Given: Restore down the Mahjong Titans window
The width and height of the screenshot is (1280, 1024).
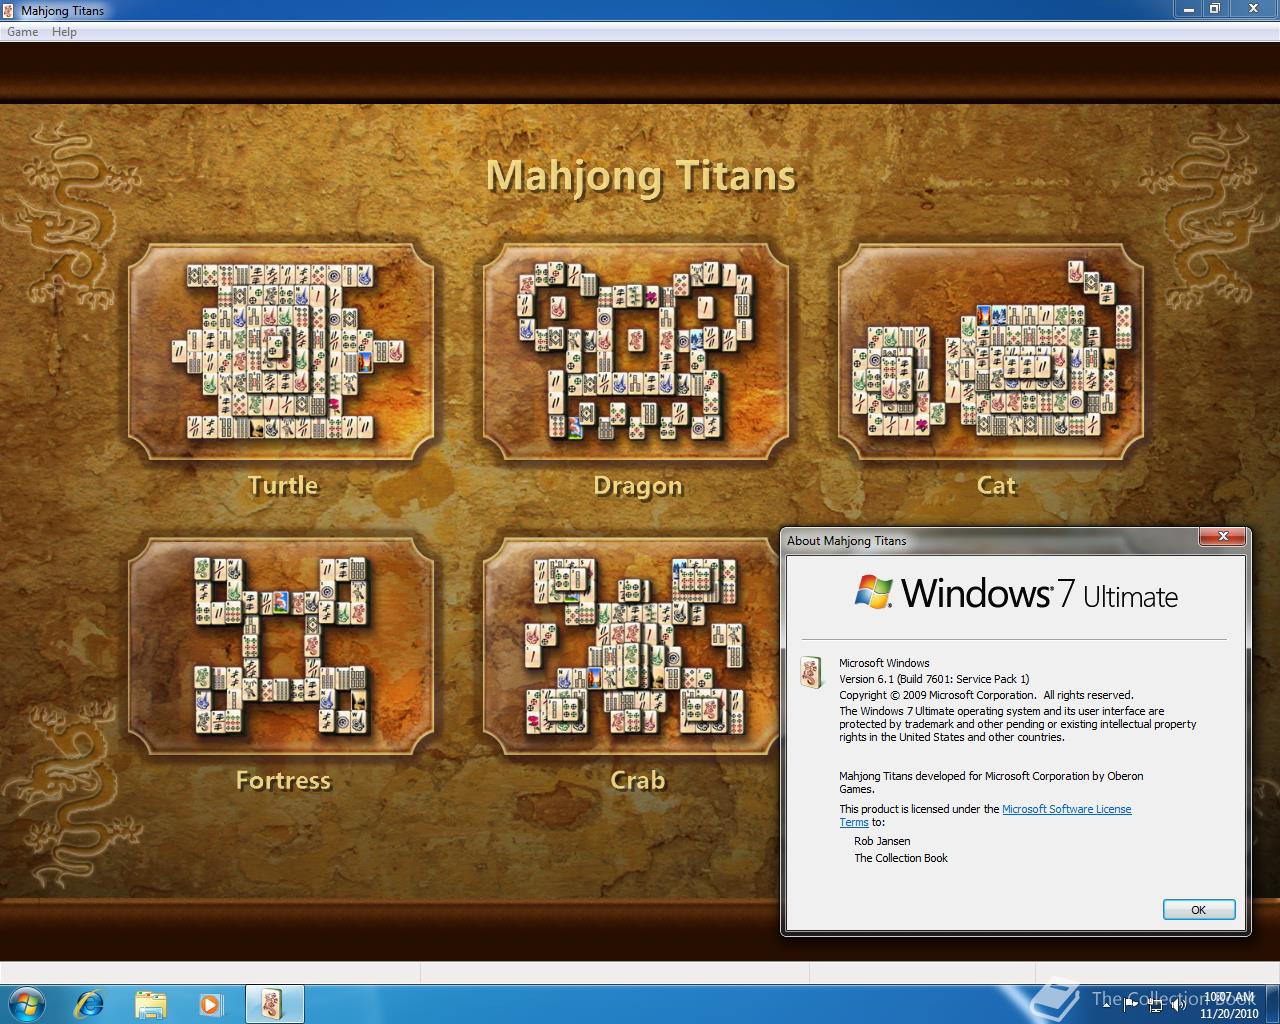Looking at the screenshot, I should (1215, 8).
